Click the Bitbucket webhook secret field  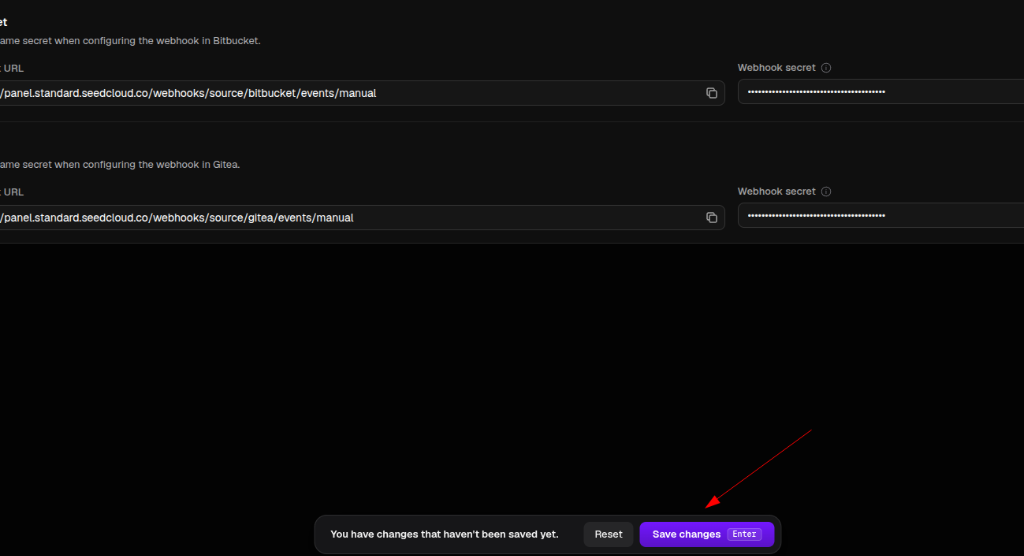881,91
